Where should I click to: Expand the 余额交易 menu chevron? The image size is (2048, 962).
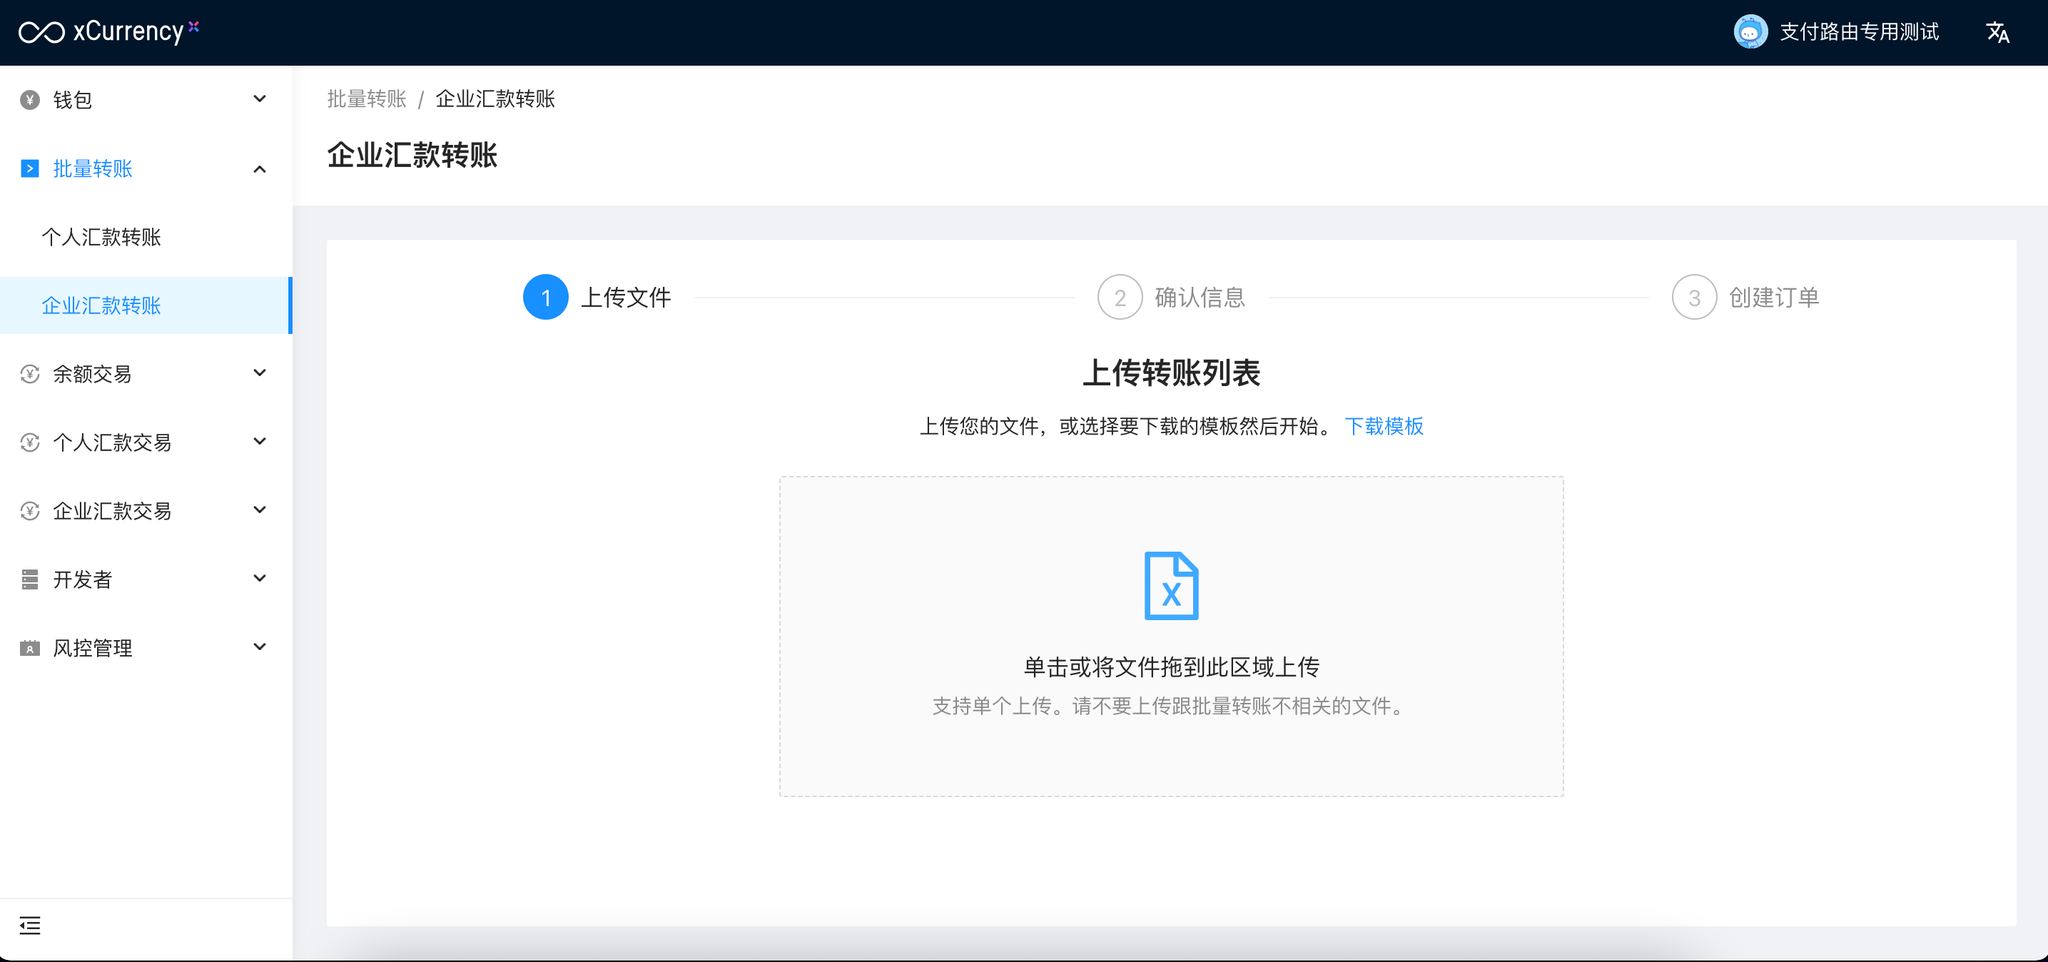pyautogui.click(x=260, y=373)
